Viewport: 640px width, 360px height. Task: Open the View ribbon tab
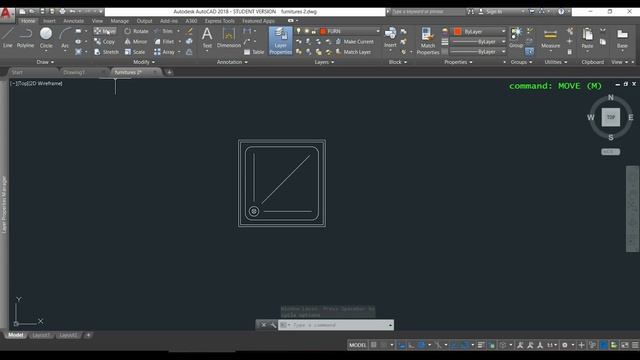pyautogui.click(x=97, y=21)
